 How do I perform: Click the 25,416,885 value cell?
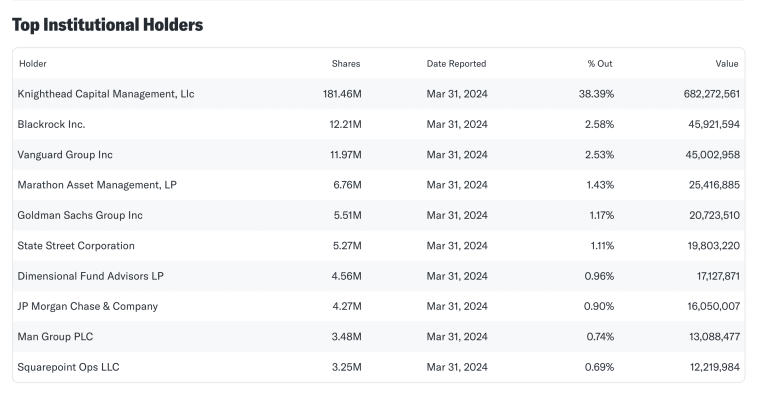click(714, 185)
